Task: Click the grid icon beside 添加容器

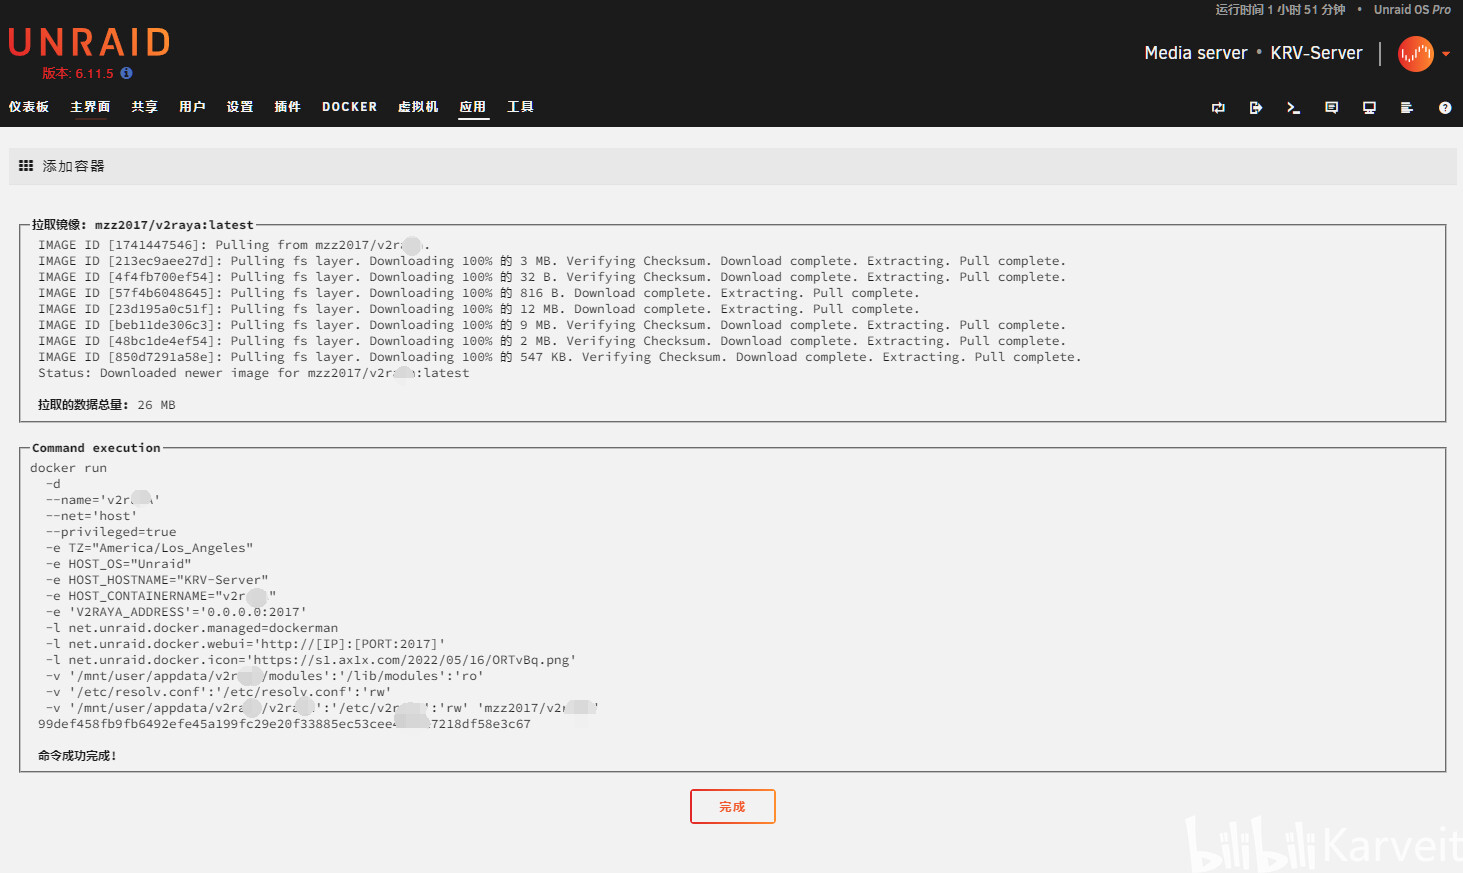Action: (x=26, y=166)
